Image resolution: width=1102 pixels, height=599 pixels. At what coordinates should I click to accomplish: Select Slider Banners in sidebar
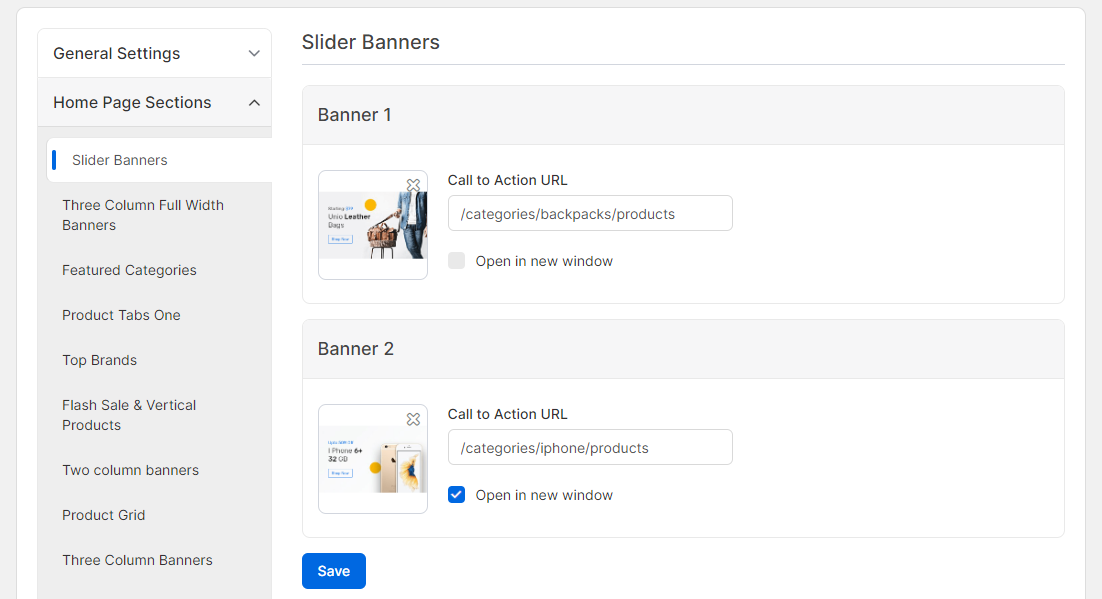point(120,160)
